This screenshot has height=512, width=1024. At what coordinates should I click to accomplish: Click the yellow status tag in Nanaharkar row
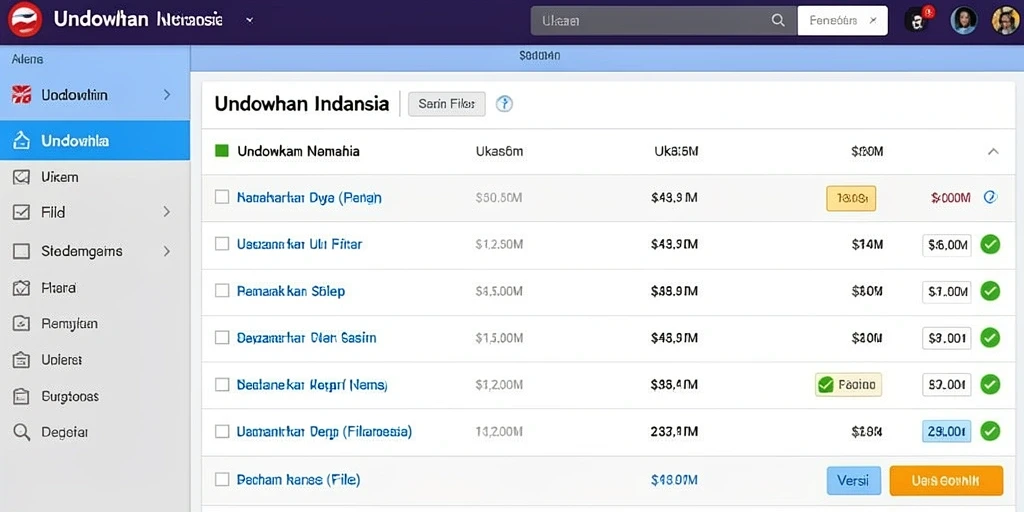(x=851, y=198)
